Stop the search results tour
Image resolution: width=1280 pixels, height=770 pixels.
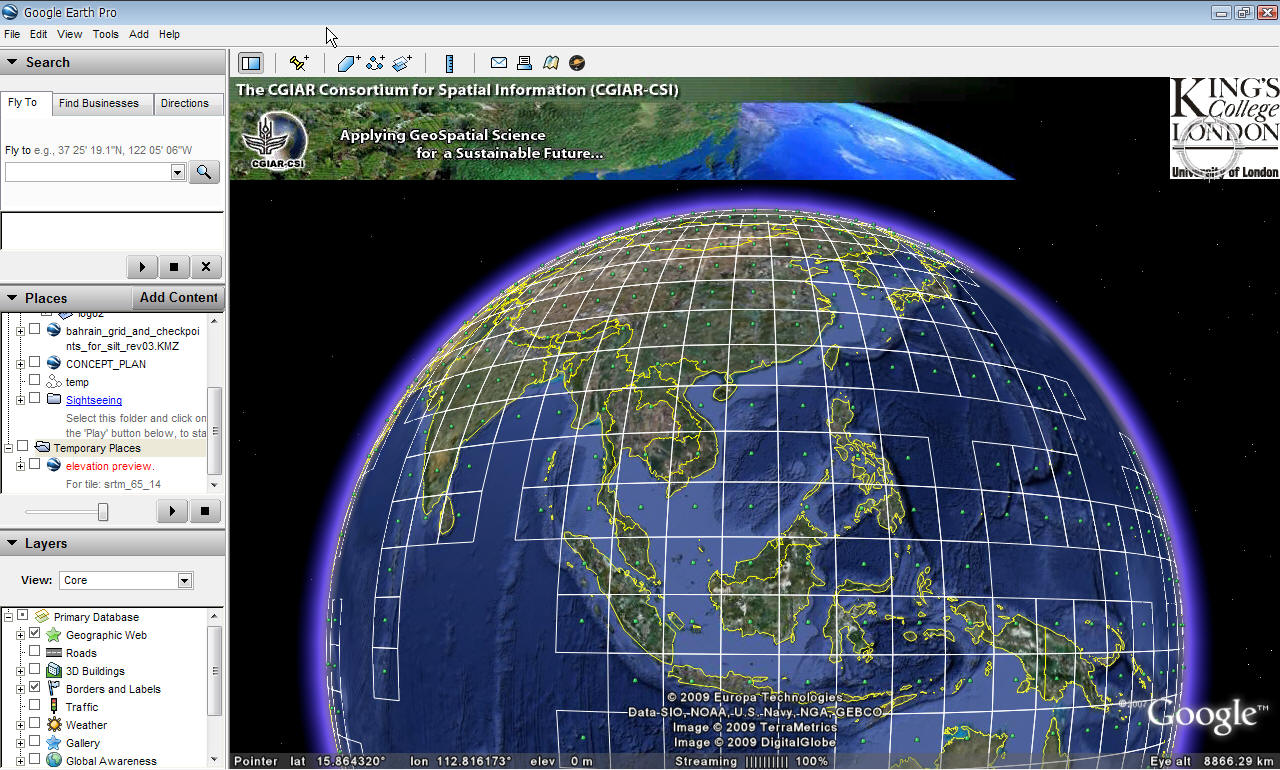click(174, 267)
